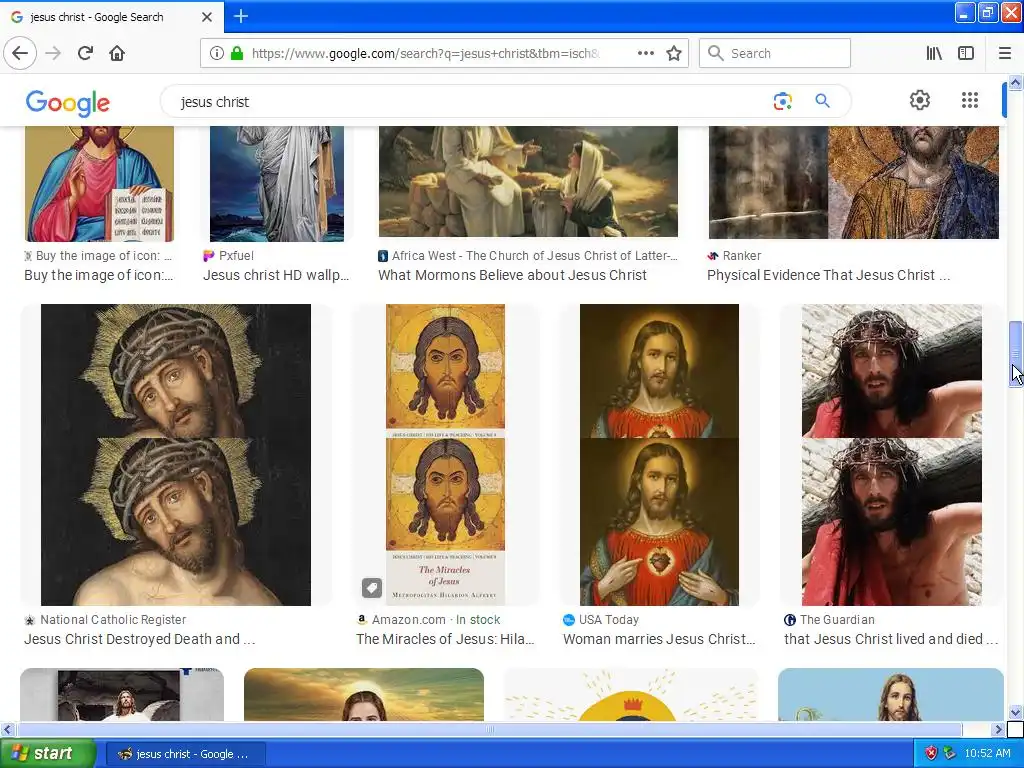Follow 'Woman marries Jesus Christ...' link
Viewport: 1024px width, 768px height.
(x=659, y=639)
